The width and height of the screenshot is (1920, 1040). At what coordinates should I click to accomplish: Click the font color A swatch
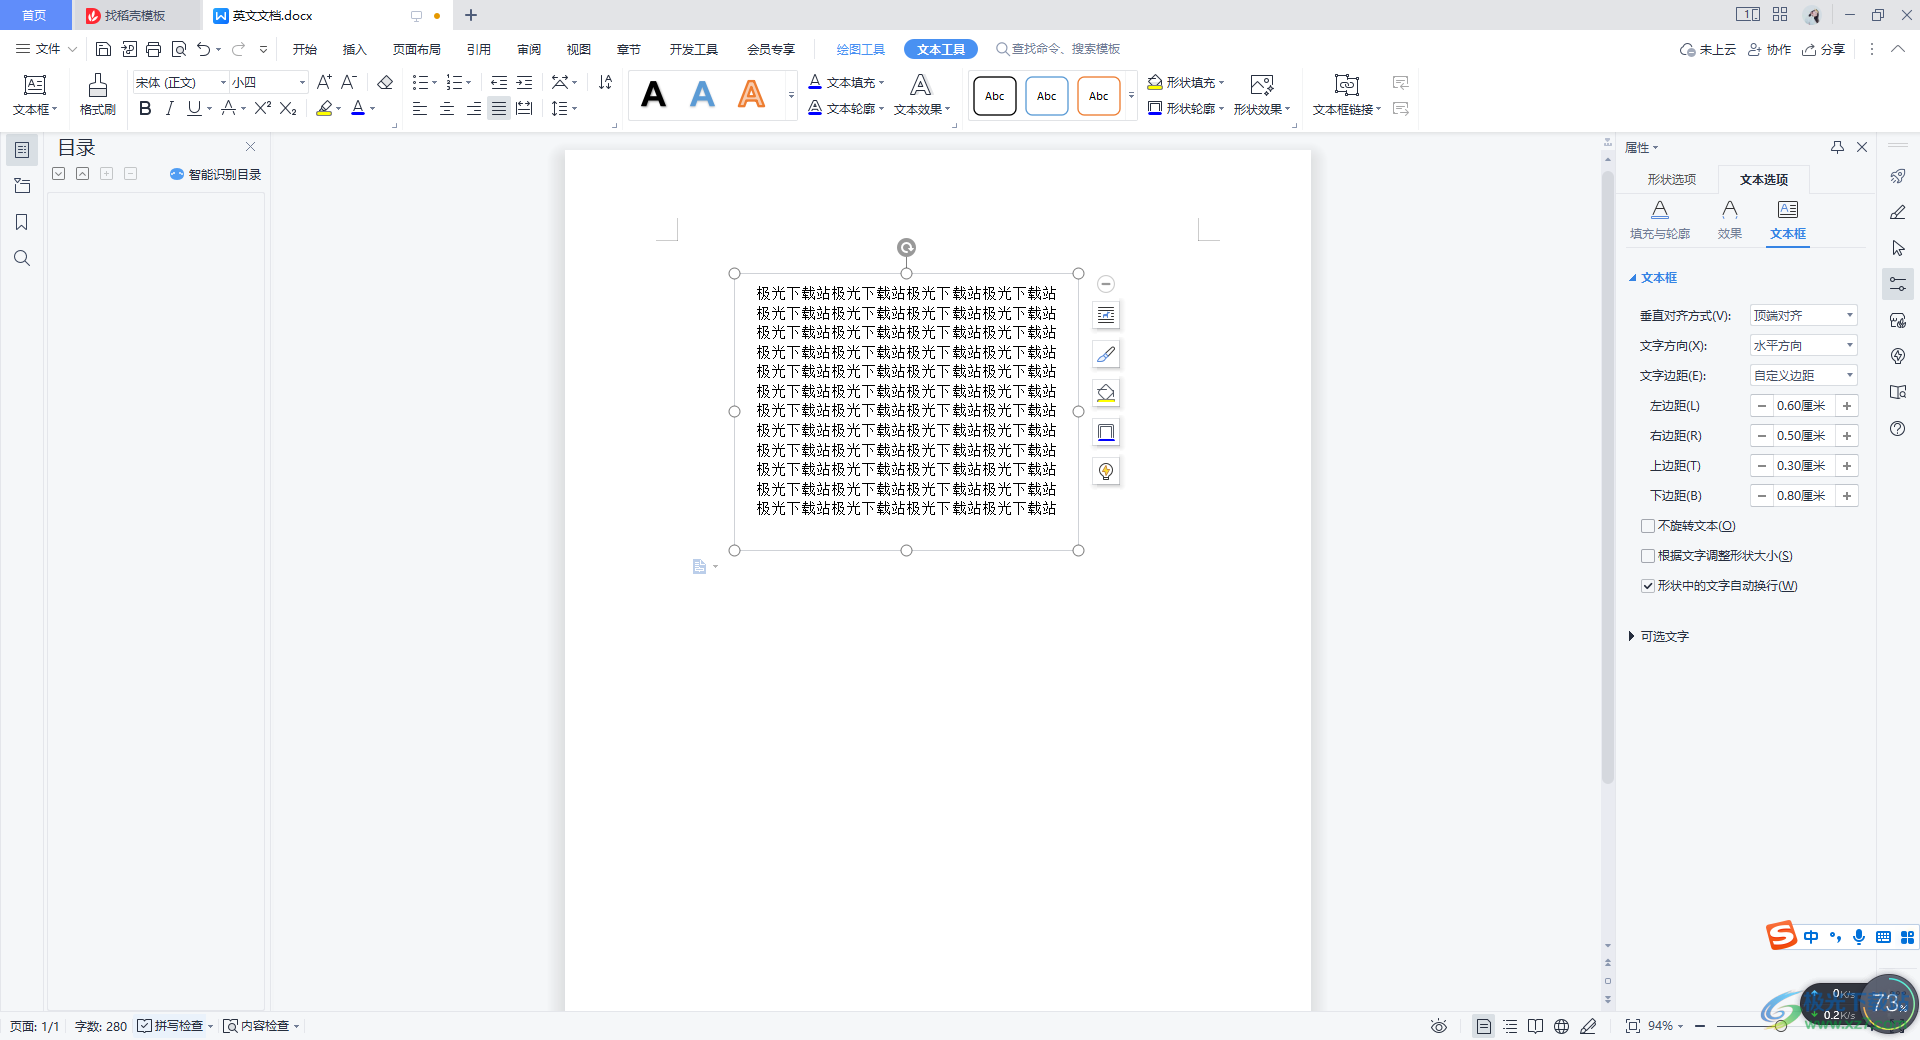358,108
